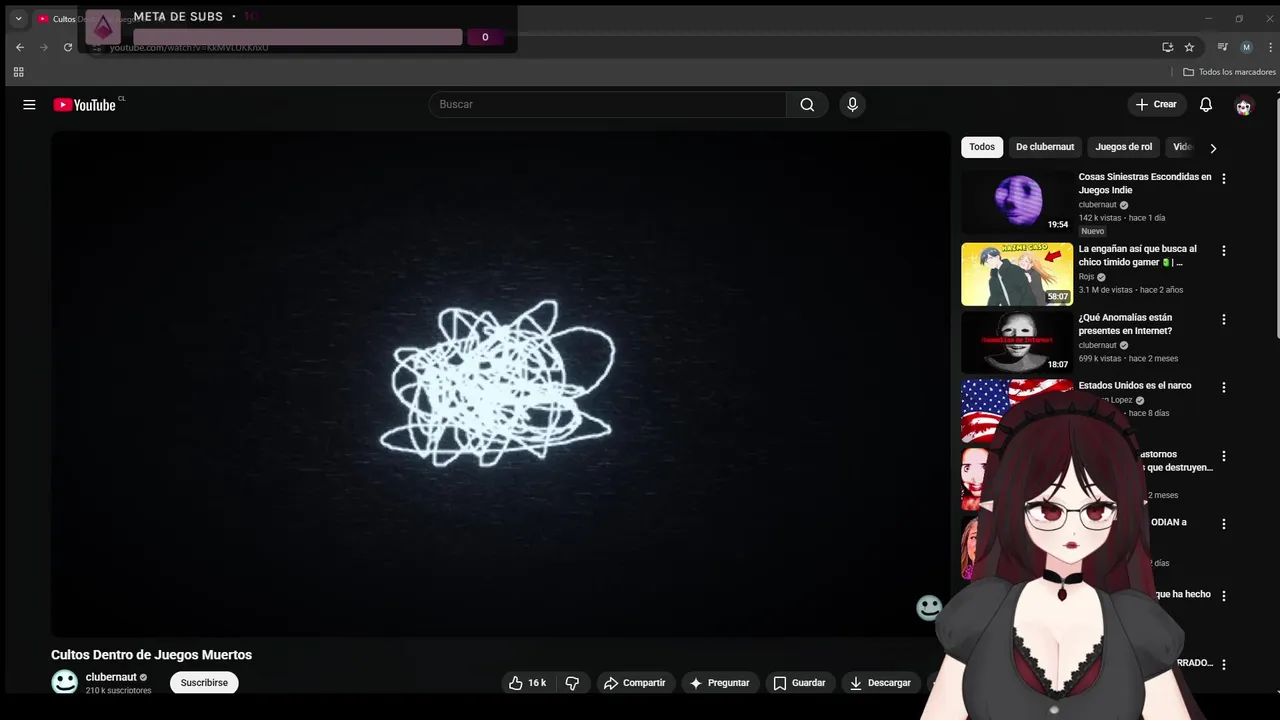Open options for ¿Qué Anomalías video
This screenshot has height=720, width=1280.
coord(1224,320)
